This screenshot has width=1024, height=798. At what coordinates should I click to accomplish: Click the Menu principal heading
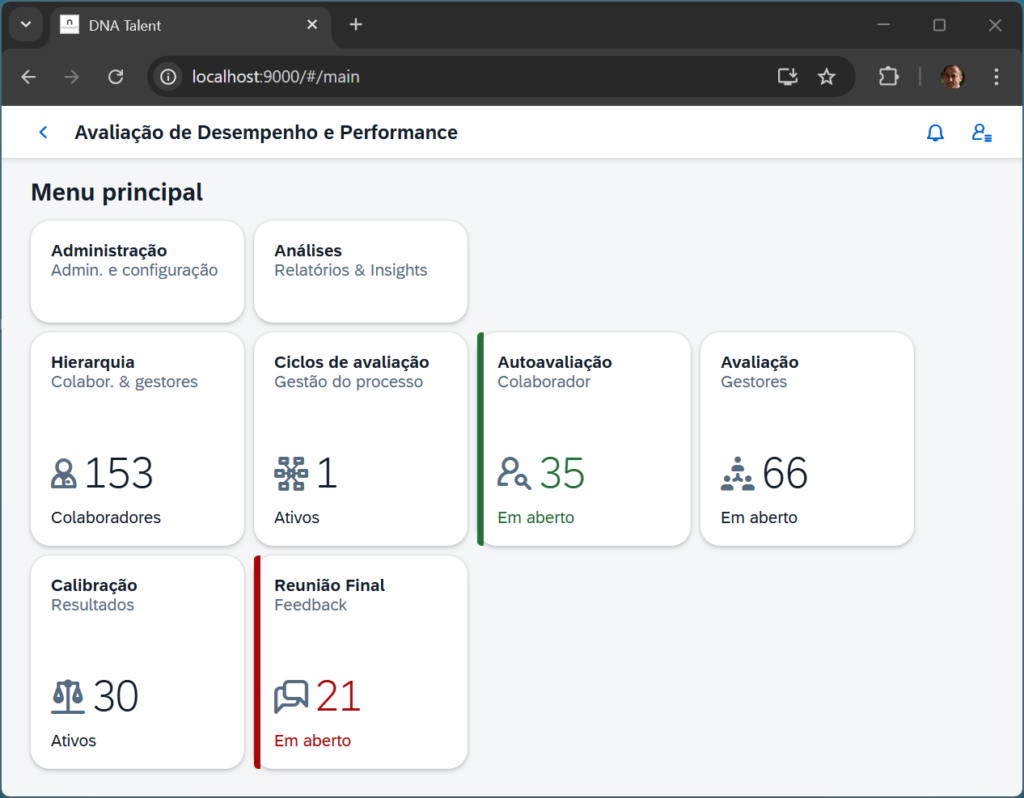[x=117, y=193]
